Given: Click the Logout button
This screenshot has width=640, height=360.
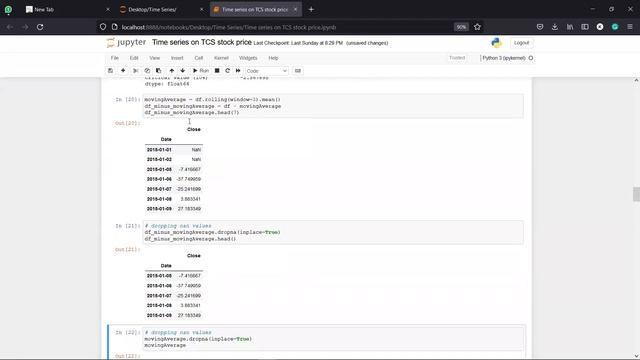Looking at the screenshot, I should 521,43.
